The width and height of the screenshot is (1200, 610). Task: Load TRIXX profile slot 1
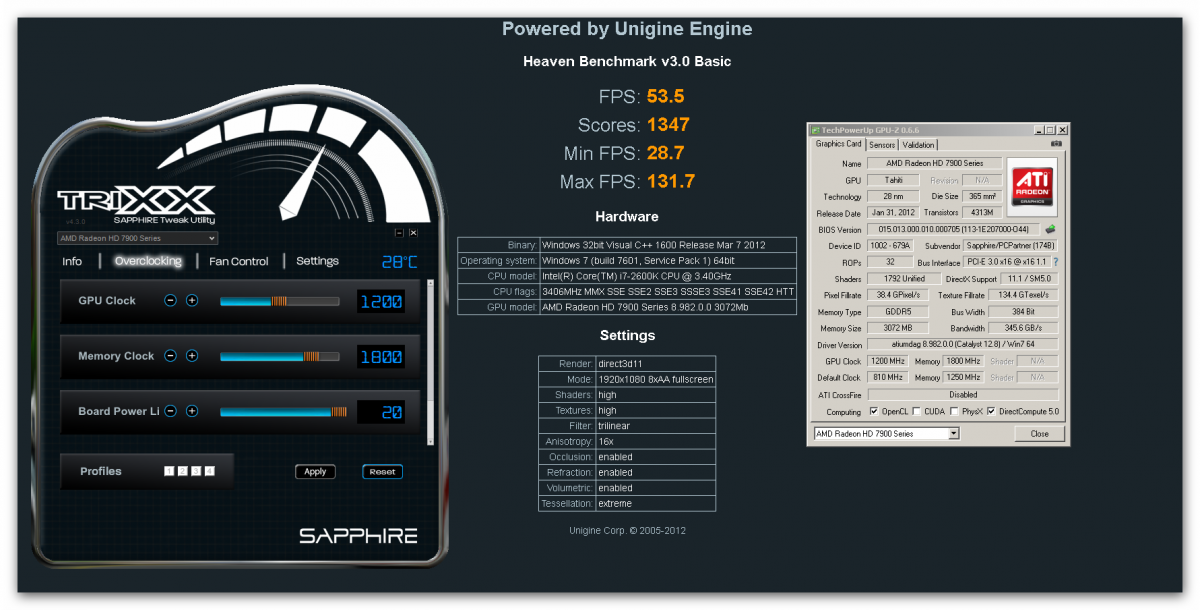pyautogui.click(x=170, y=471)
